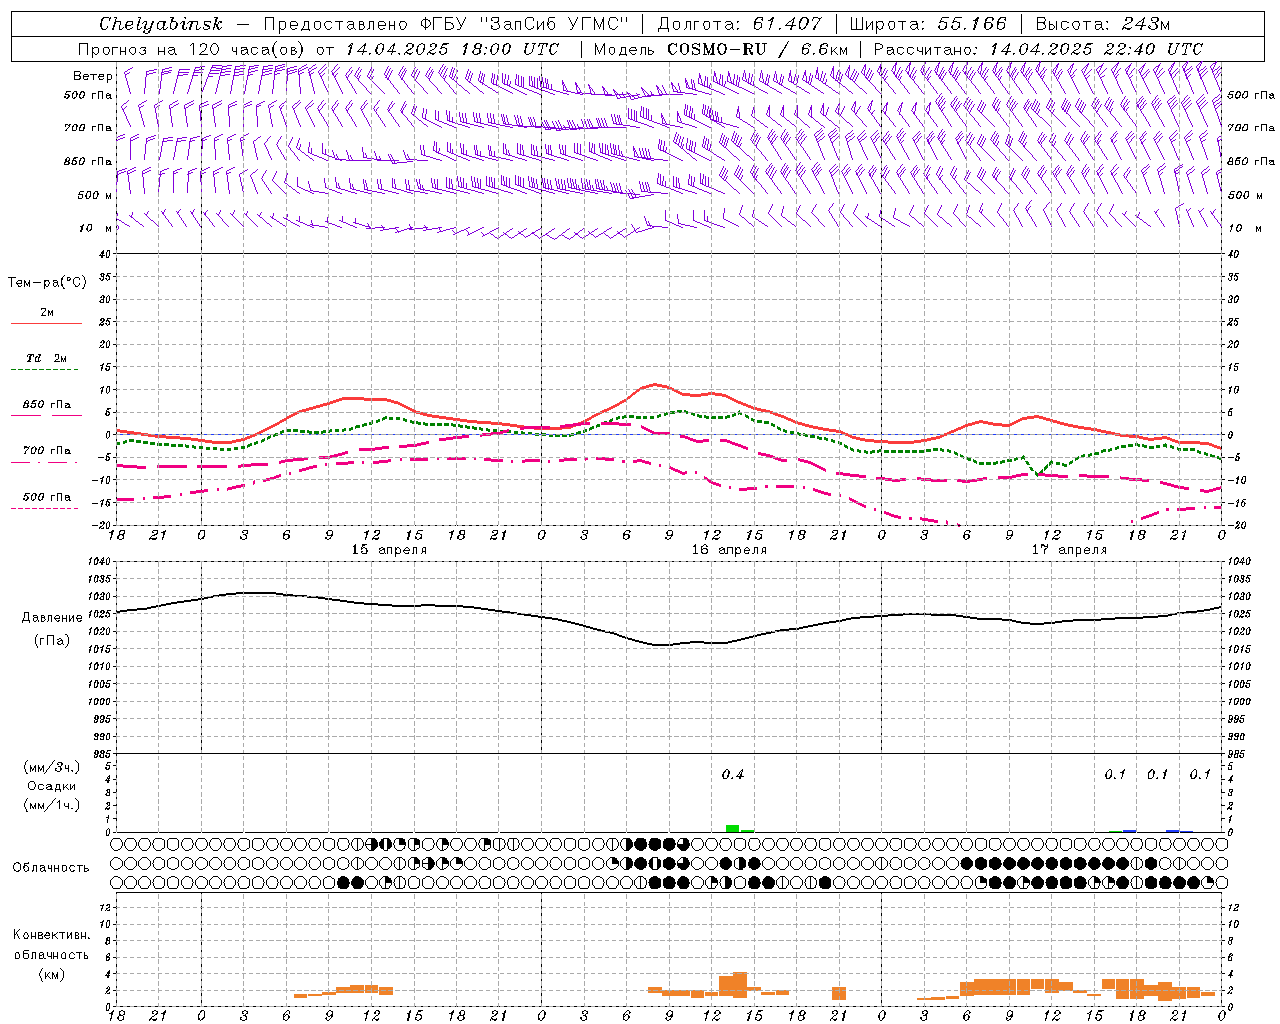Click the Chelyabinsk station title
1280x1024 pixels.
pyautogui.click(x=161, y=24)
